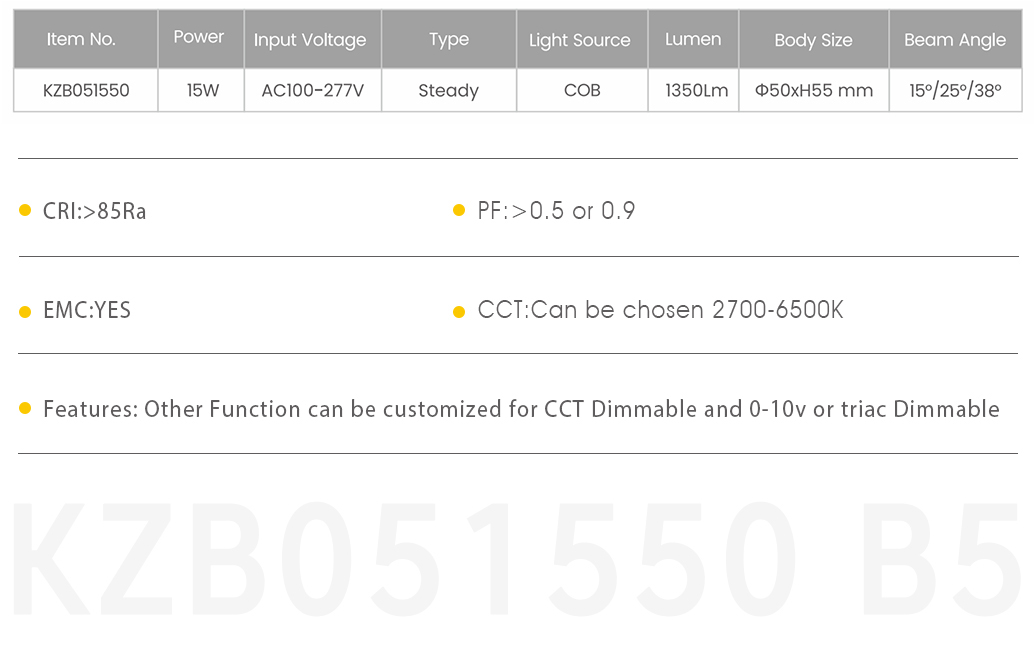Click the 1350Lm lumen value cell
The width and height of the screenshot is (1034, 646).
pos(693,90)
